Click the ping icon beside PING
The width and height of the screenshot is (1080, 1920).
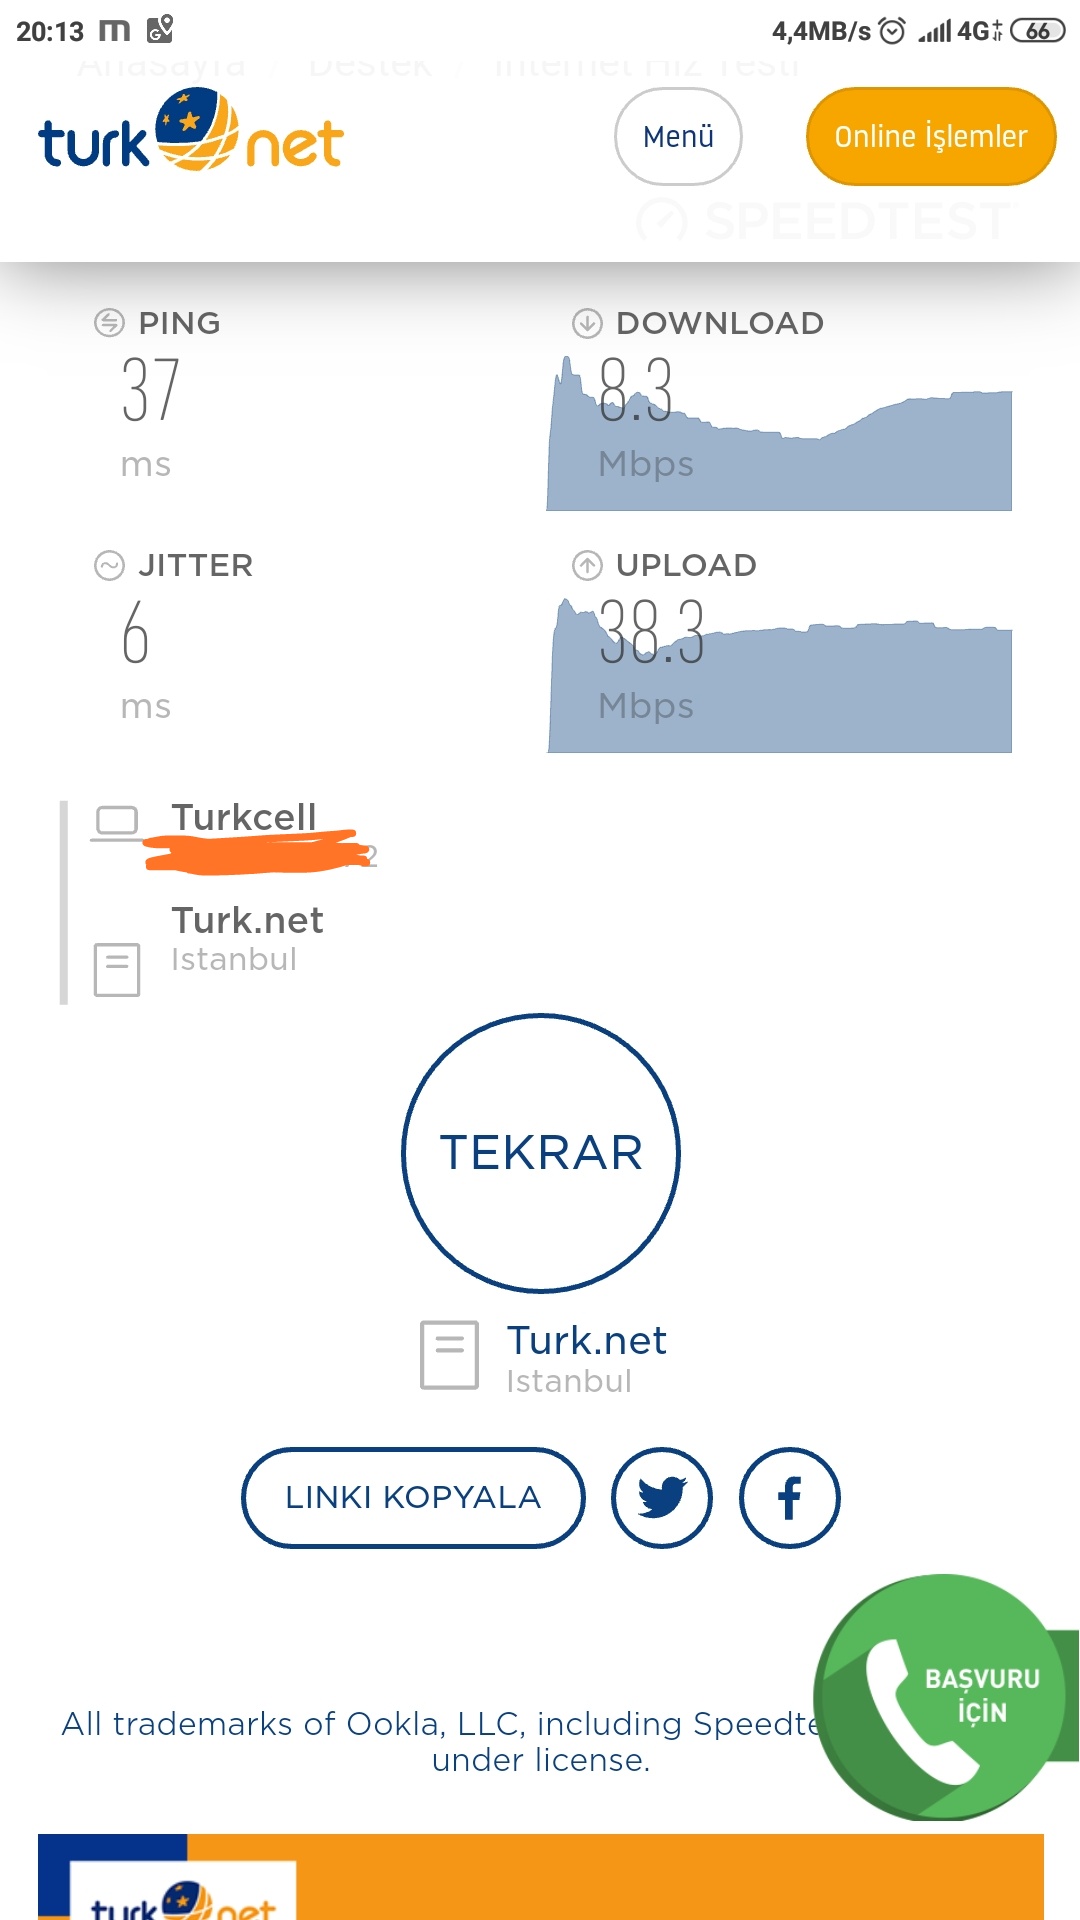[x=109, y=323]
